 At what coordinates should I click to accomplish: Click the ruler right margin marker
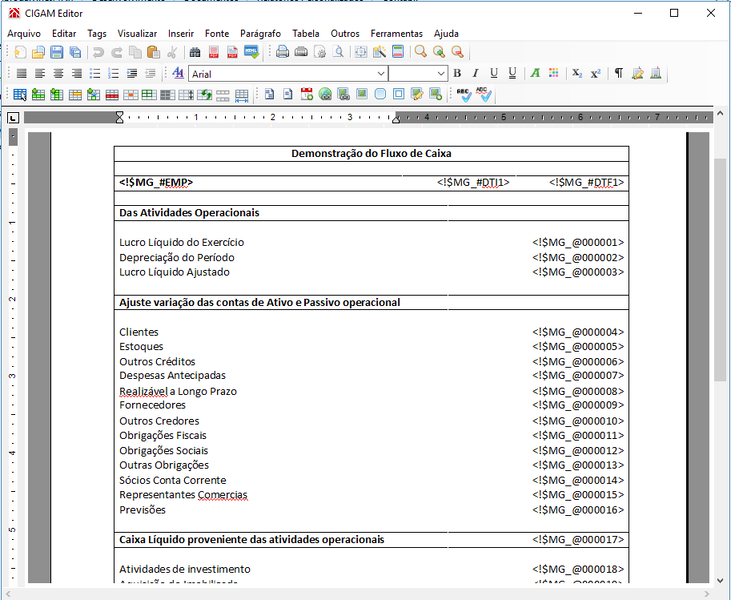point(396,119)
